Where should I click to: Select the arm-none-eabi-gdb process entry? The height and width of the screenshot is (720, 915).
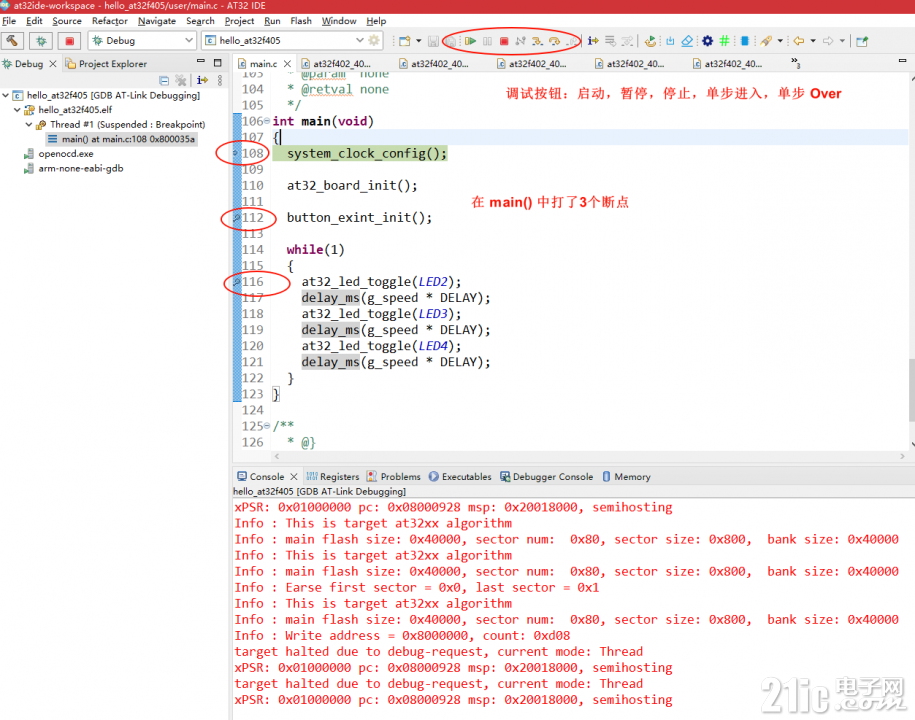click(x=74, y=169)
